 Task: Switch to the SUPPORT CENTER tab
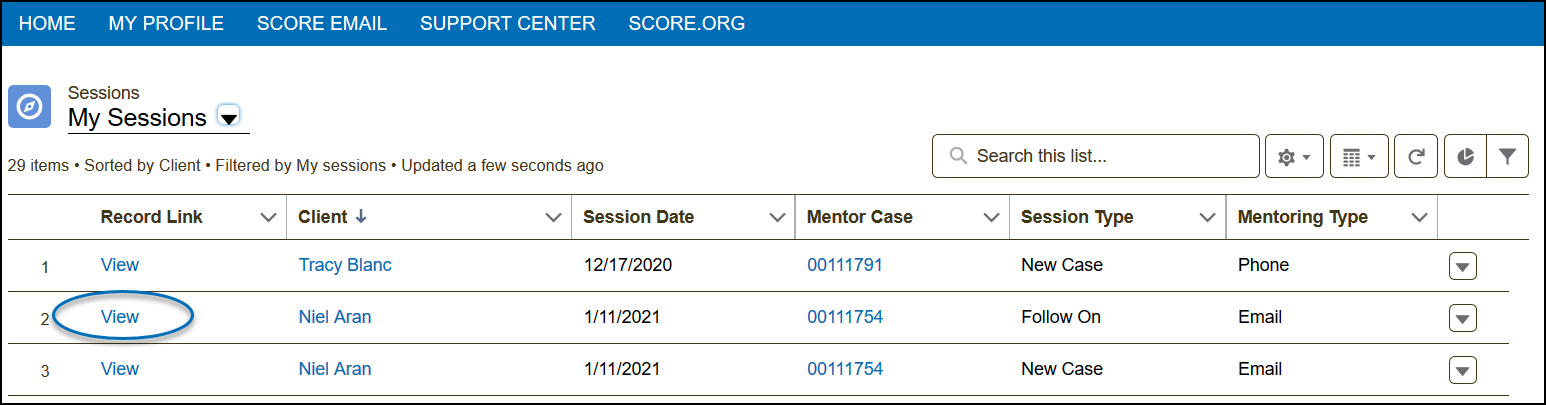tap(507, 23)
